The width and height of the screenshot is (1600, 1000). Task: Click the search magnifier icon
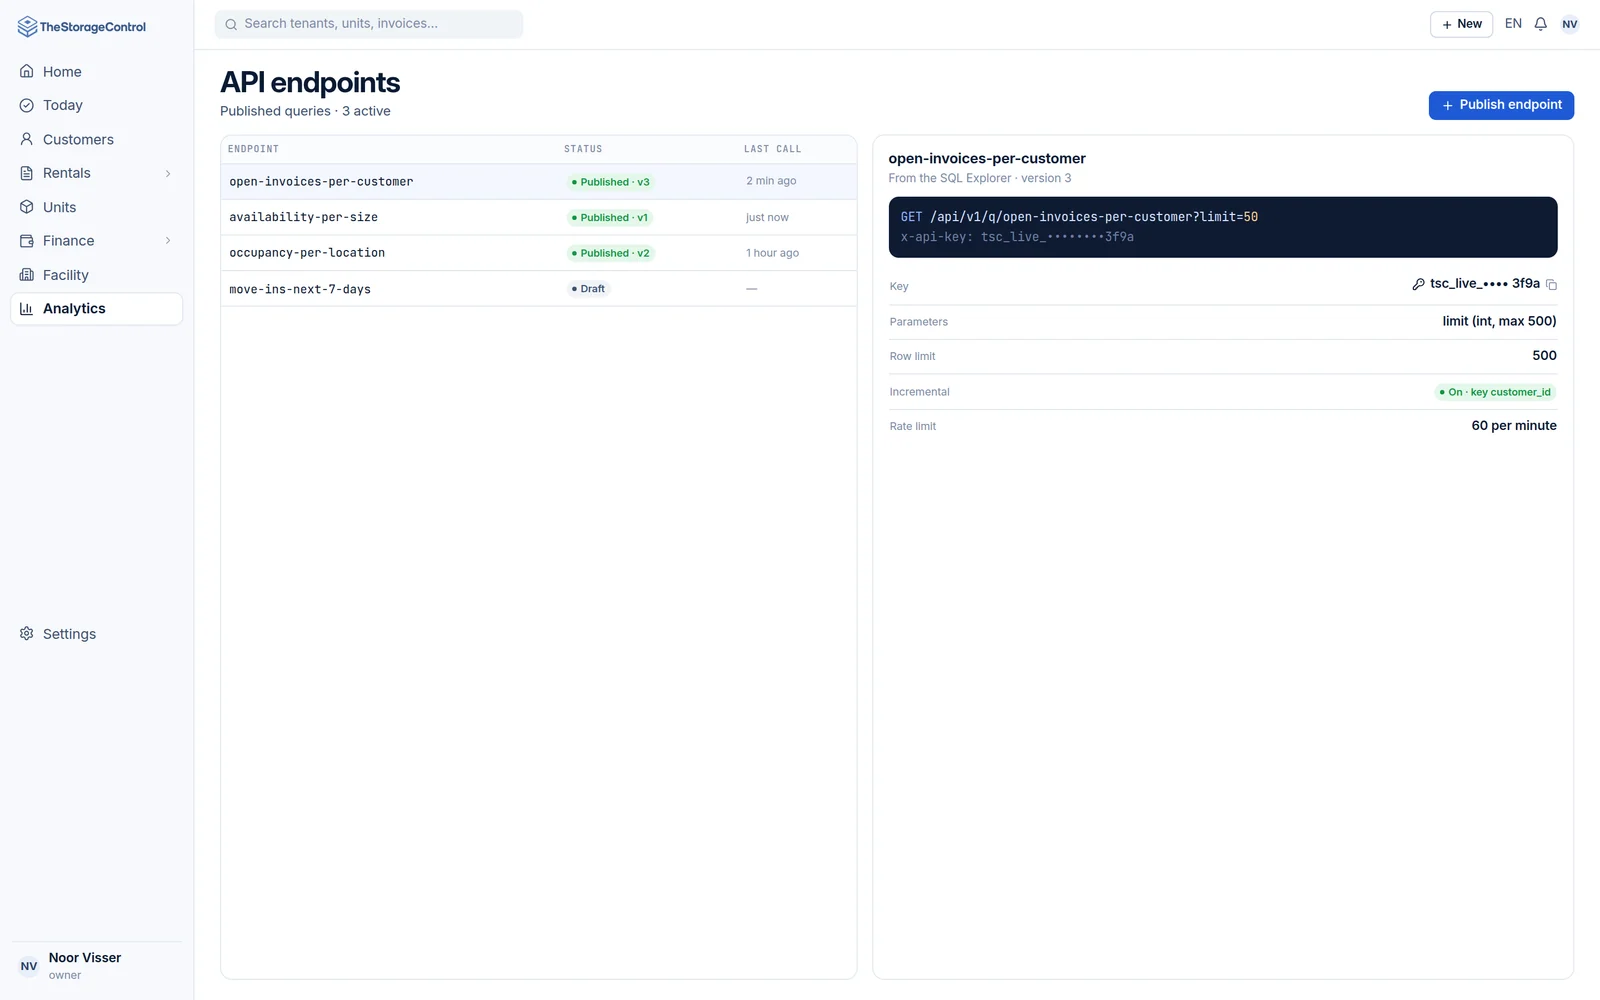click(231, 24)
